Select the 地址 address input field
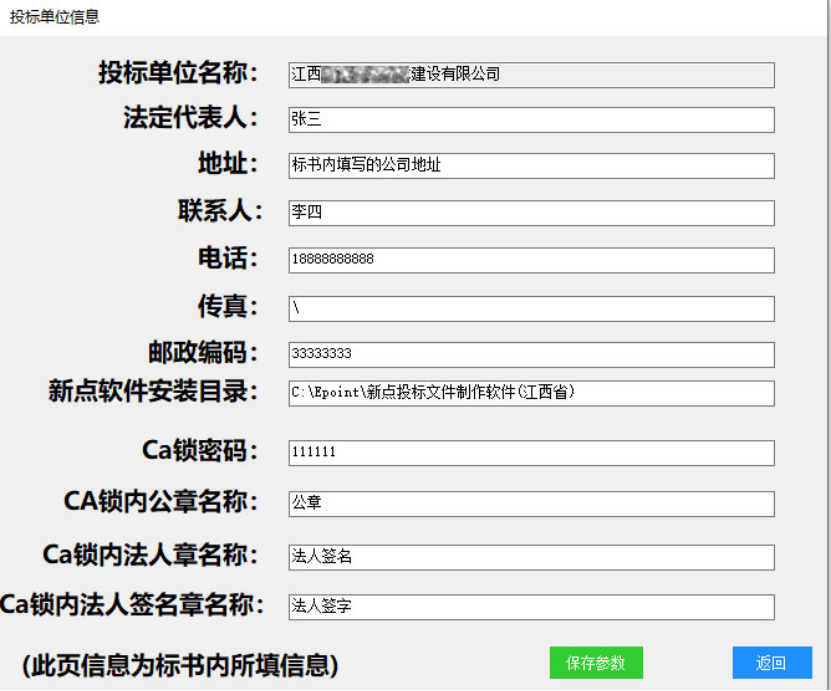This screenshot has height=691, width=831. [530, 166]
